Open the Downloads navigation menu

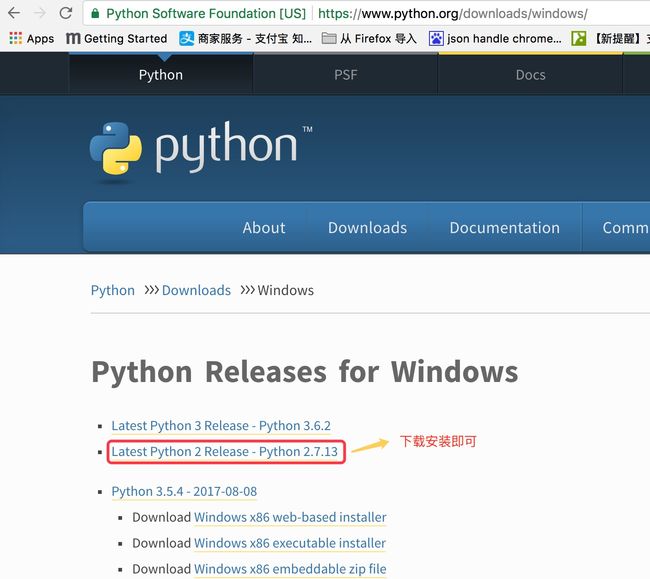click(x=367, y=228)
